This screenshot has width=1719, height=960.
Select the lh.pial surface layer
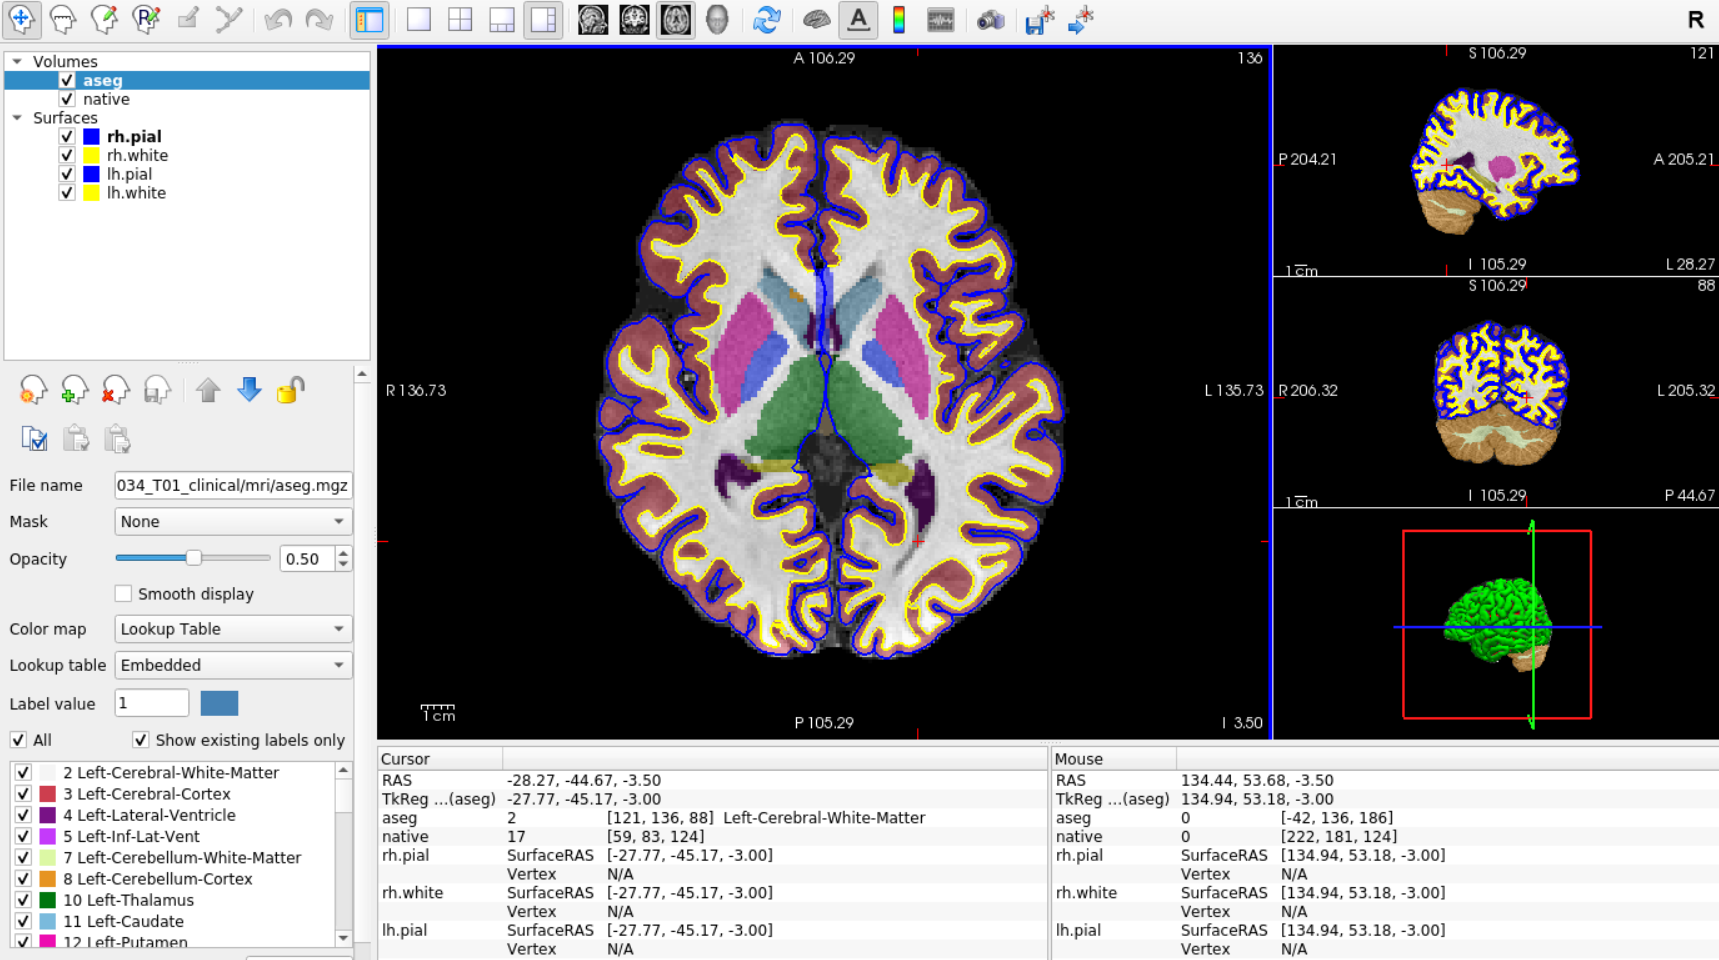click(129, 174)
